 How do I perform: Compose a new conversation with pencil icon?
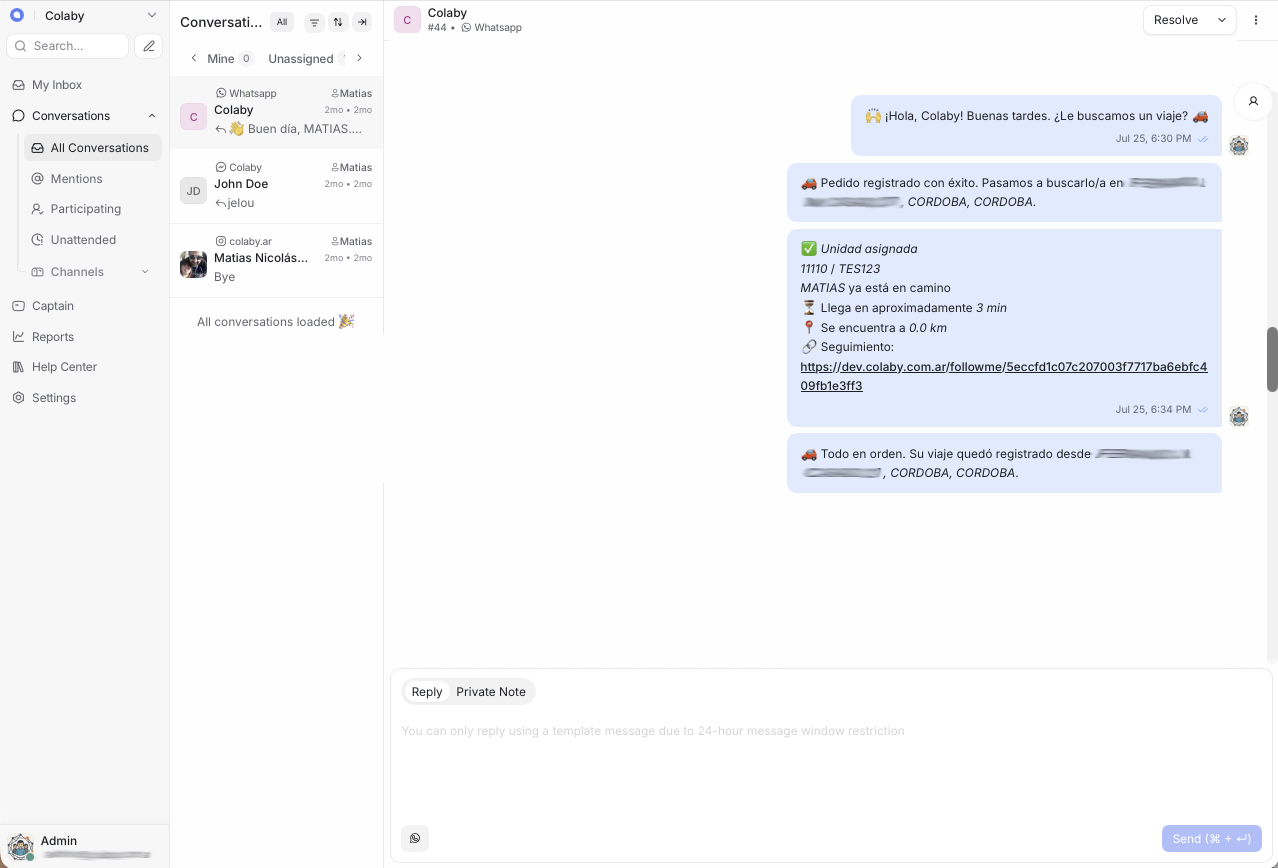tap(148, 46)
